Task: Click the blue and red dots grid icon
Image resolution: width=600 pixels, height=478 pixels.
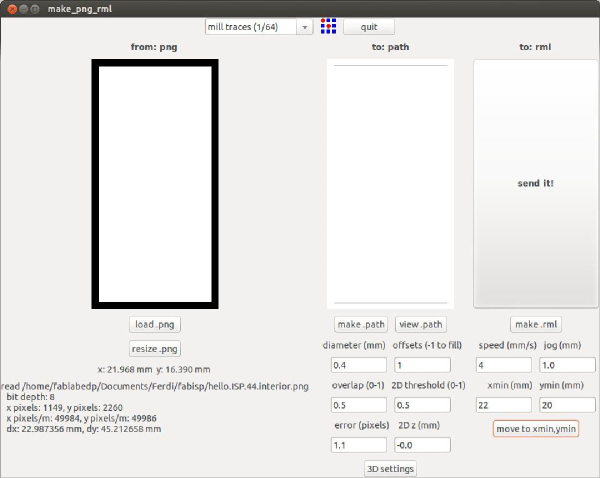Action: click(x=328, y=26)
